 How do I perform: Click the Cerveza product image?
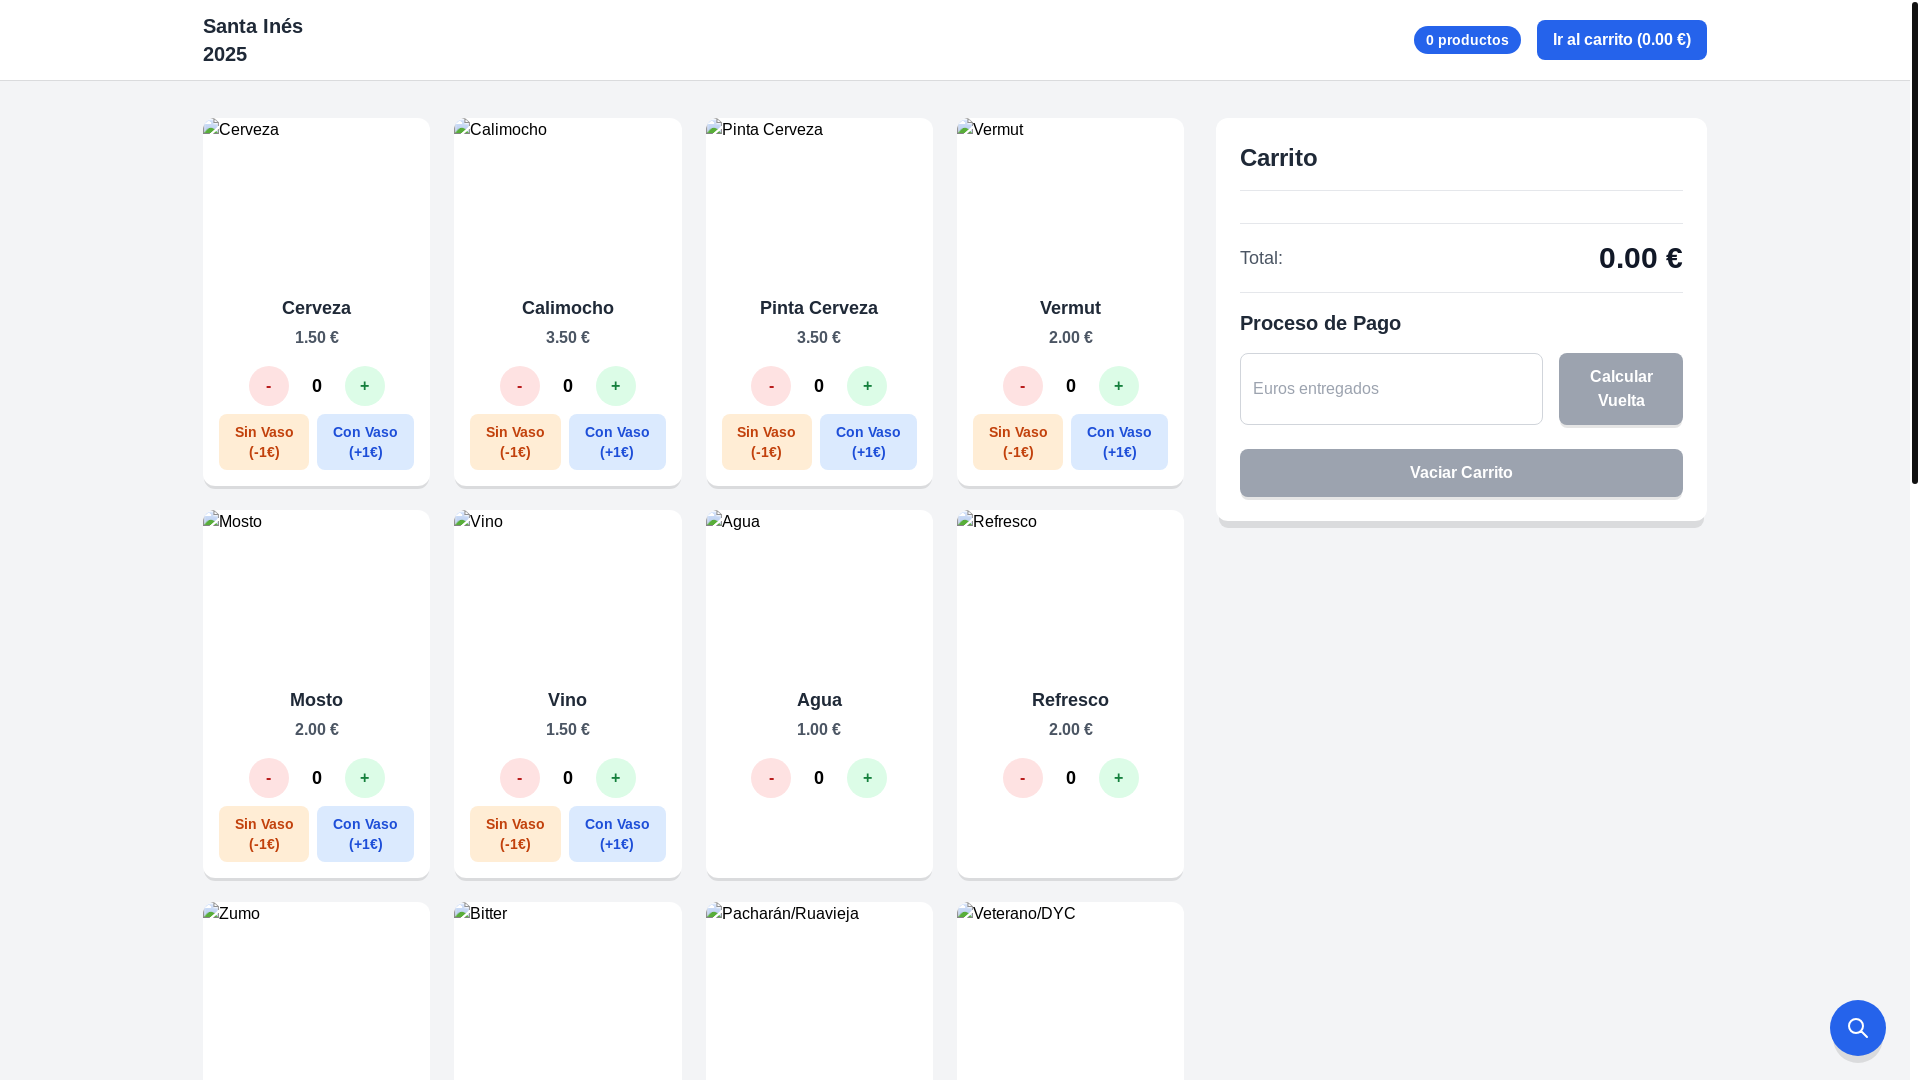click(x=316, y=198)
